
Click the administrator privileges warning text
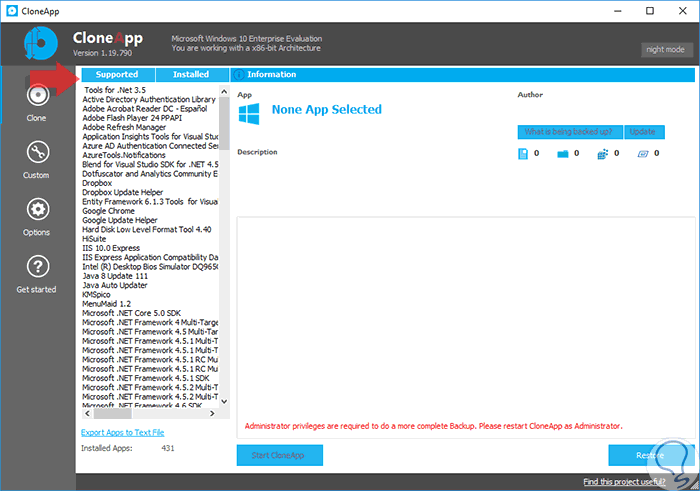(433, 426)
